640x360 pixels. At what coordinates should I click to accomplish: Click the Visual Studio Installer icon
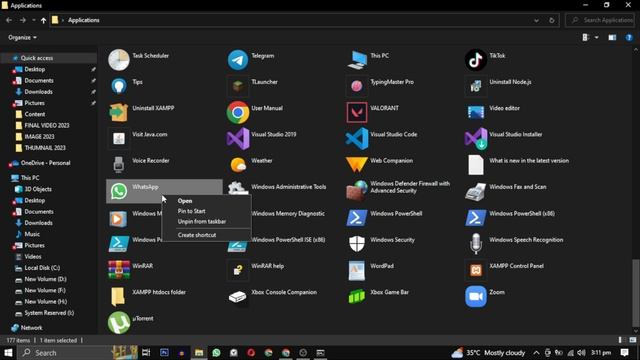pos(476,138)
